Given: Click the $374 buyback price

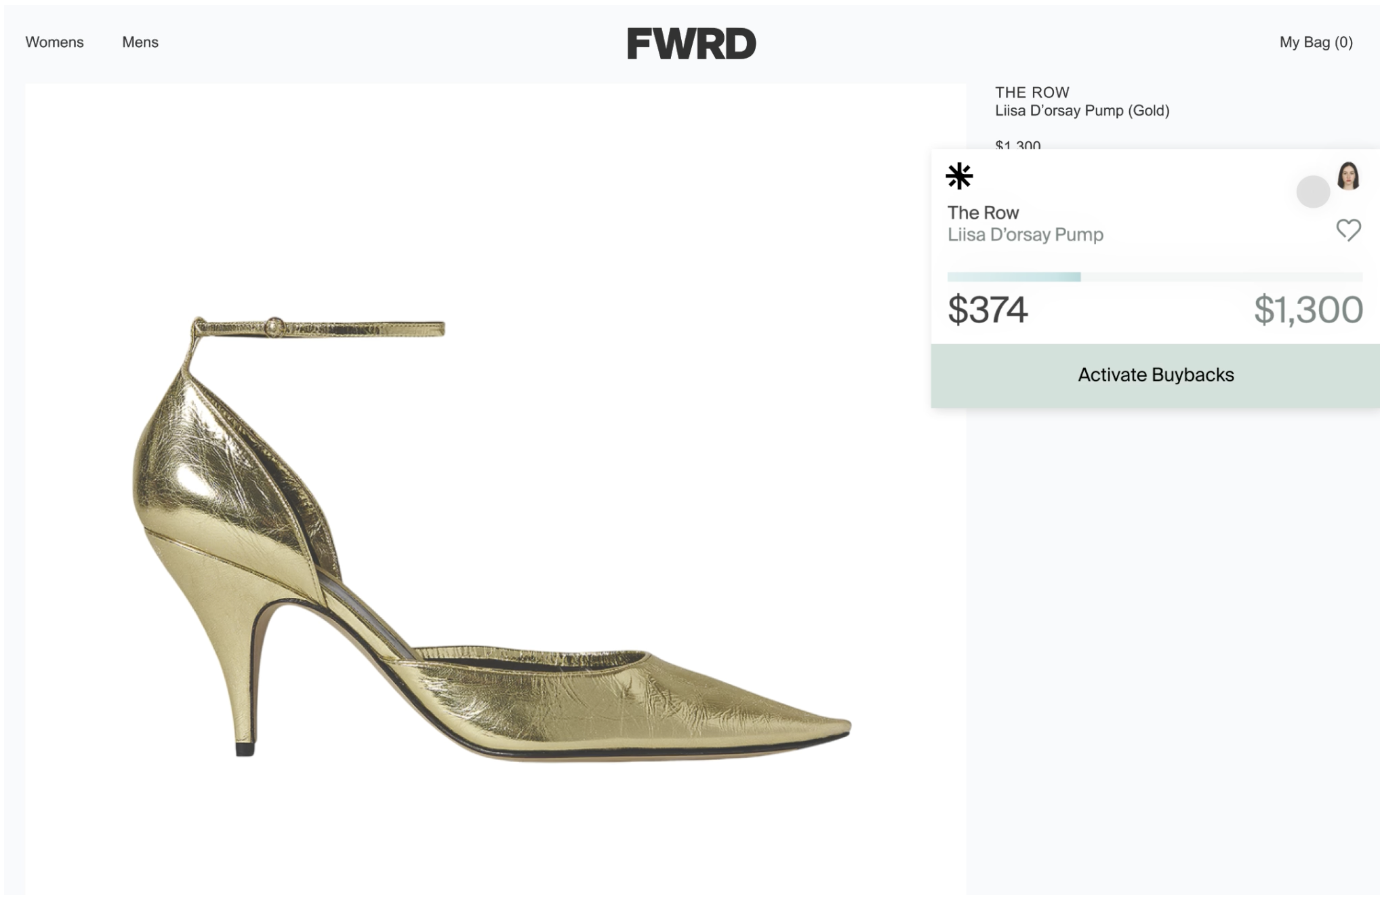Looking at the screenshot, I should click(x=987, y=310).
